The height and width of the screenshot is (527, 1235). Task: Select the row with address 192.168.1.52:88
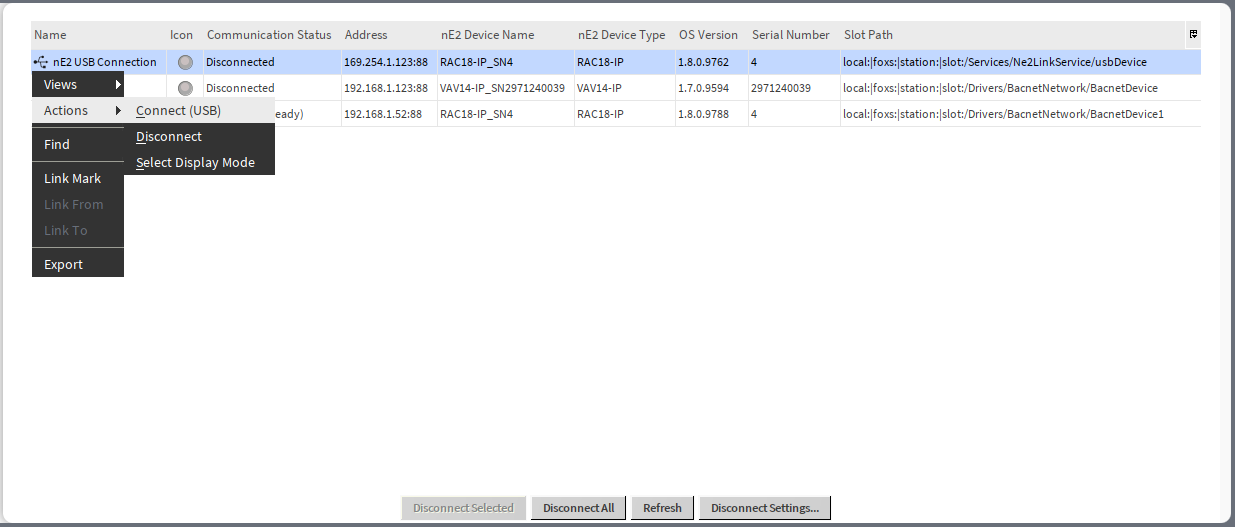385,114
